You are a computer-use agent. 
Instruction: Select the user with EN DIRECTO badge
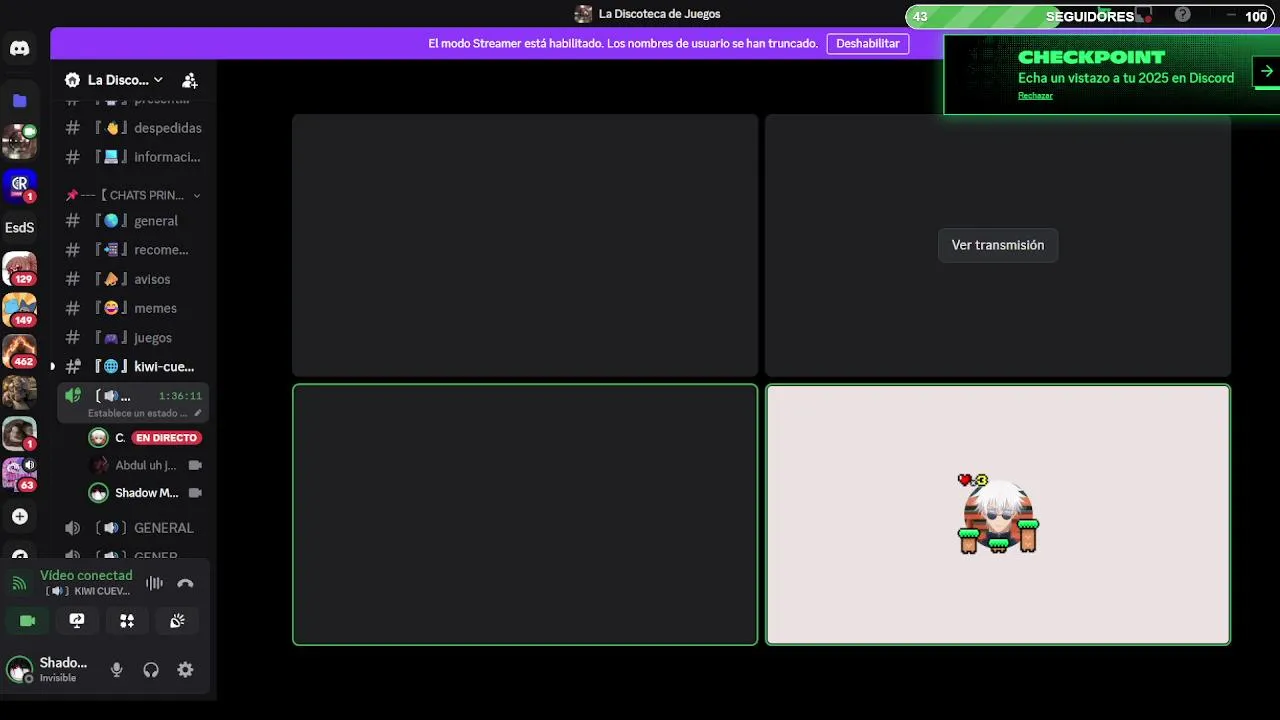[145, 438]
